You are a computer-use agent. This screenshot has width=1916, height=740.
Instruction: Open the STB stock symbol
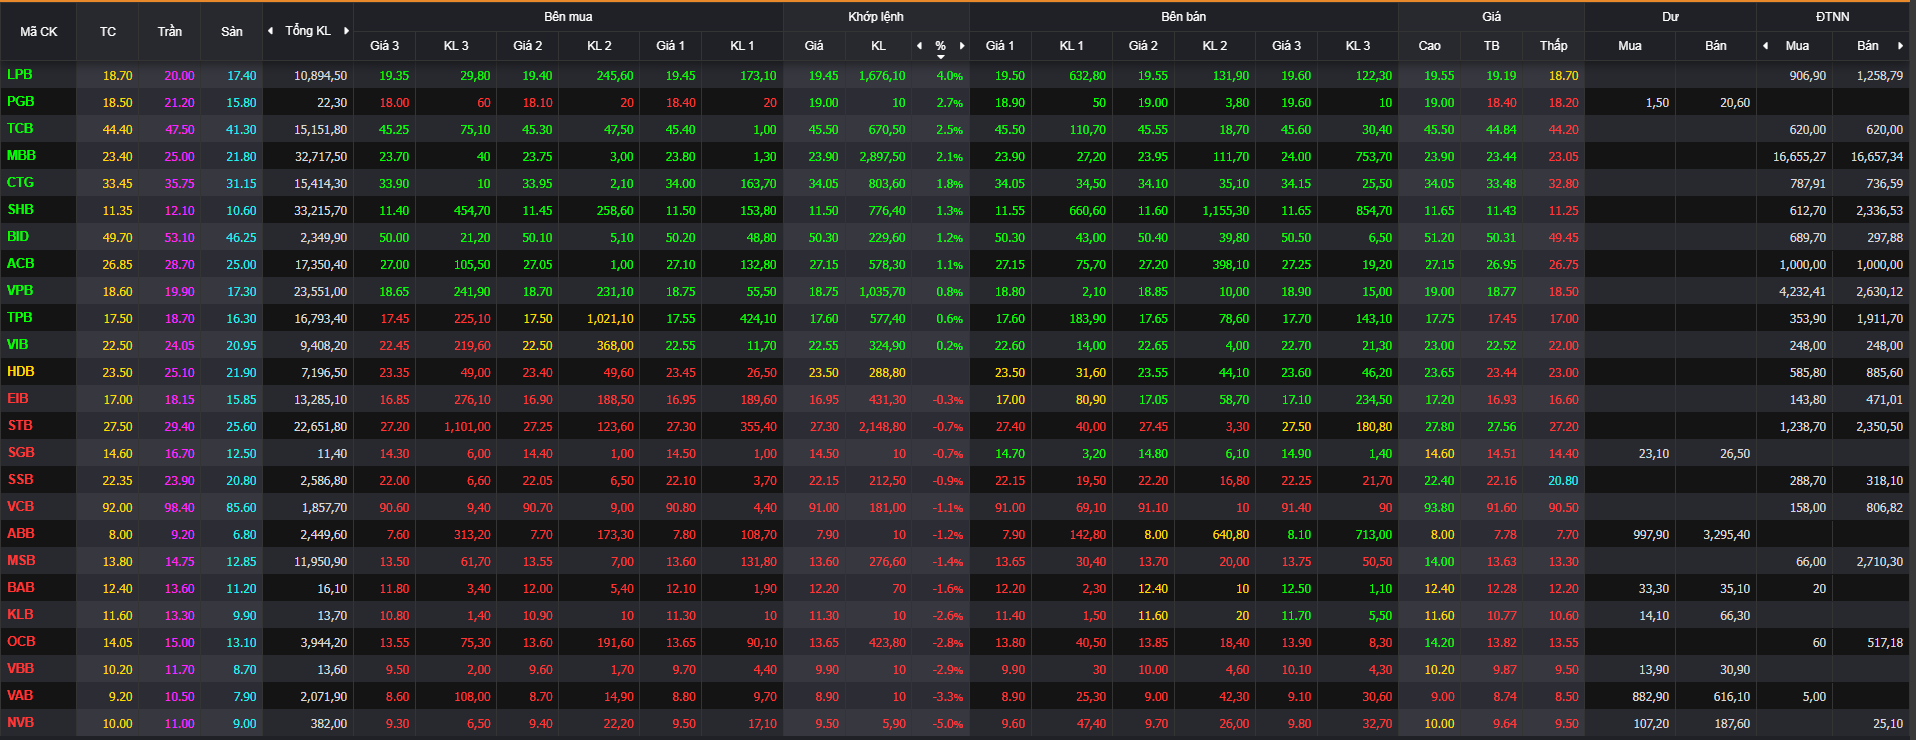20,426
